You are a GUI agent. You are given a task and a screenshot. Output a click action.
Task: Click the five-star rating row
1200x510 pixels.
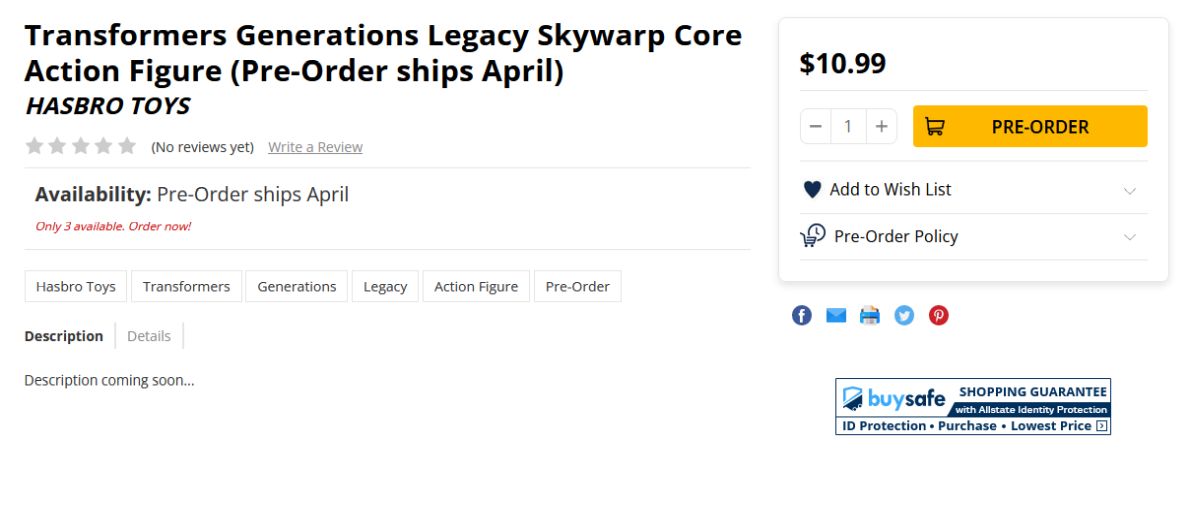point(81,146)
